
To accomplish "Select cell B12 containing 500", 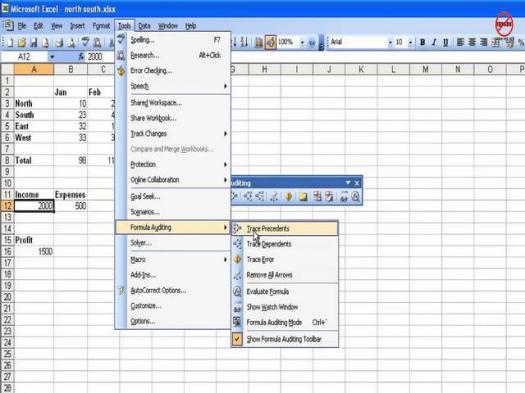I will (70, 206).
